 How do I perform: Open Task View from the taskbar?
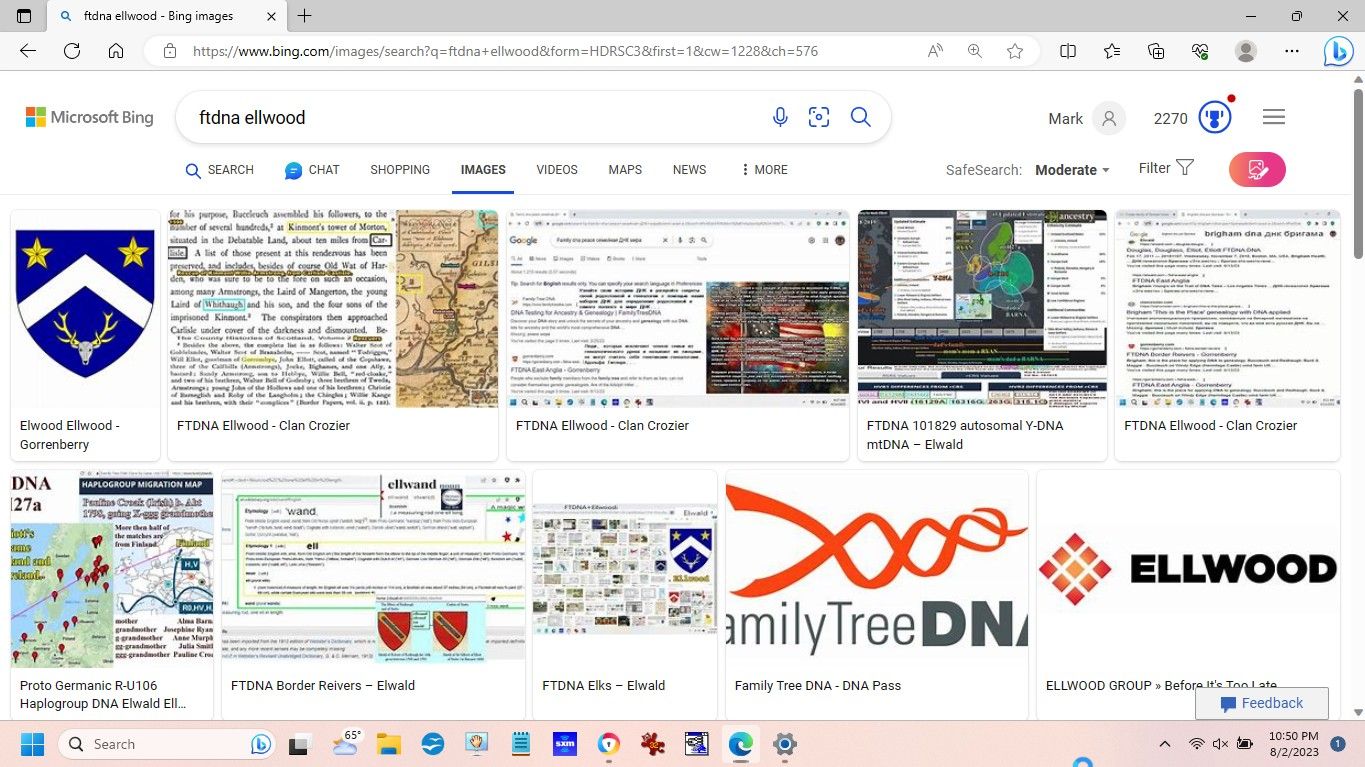click(299, 744)
